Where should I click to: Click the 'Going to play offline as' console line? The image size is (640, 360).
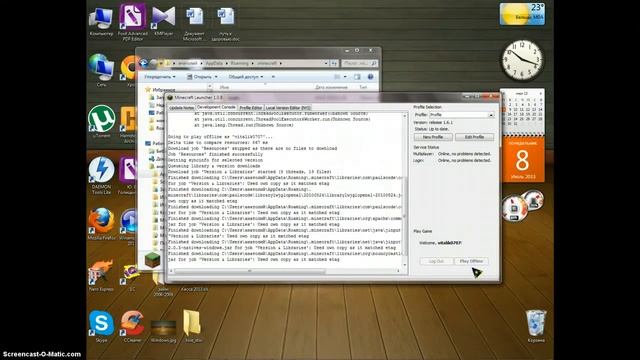pos(220,137)
